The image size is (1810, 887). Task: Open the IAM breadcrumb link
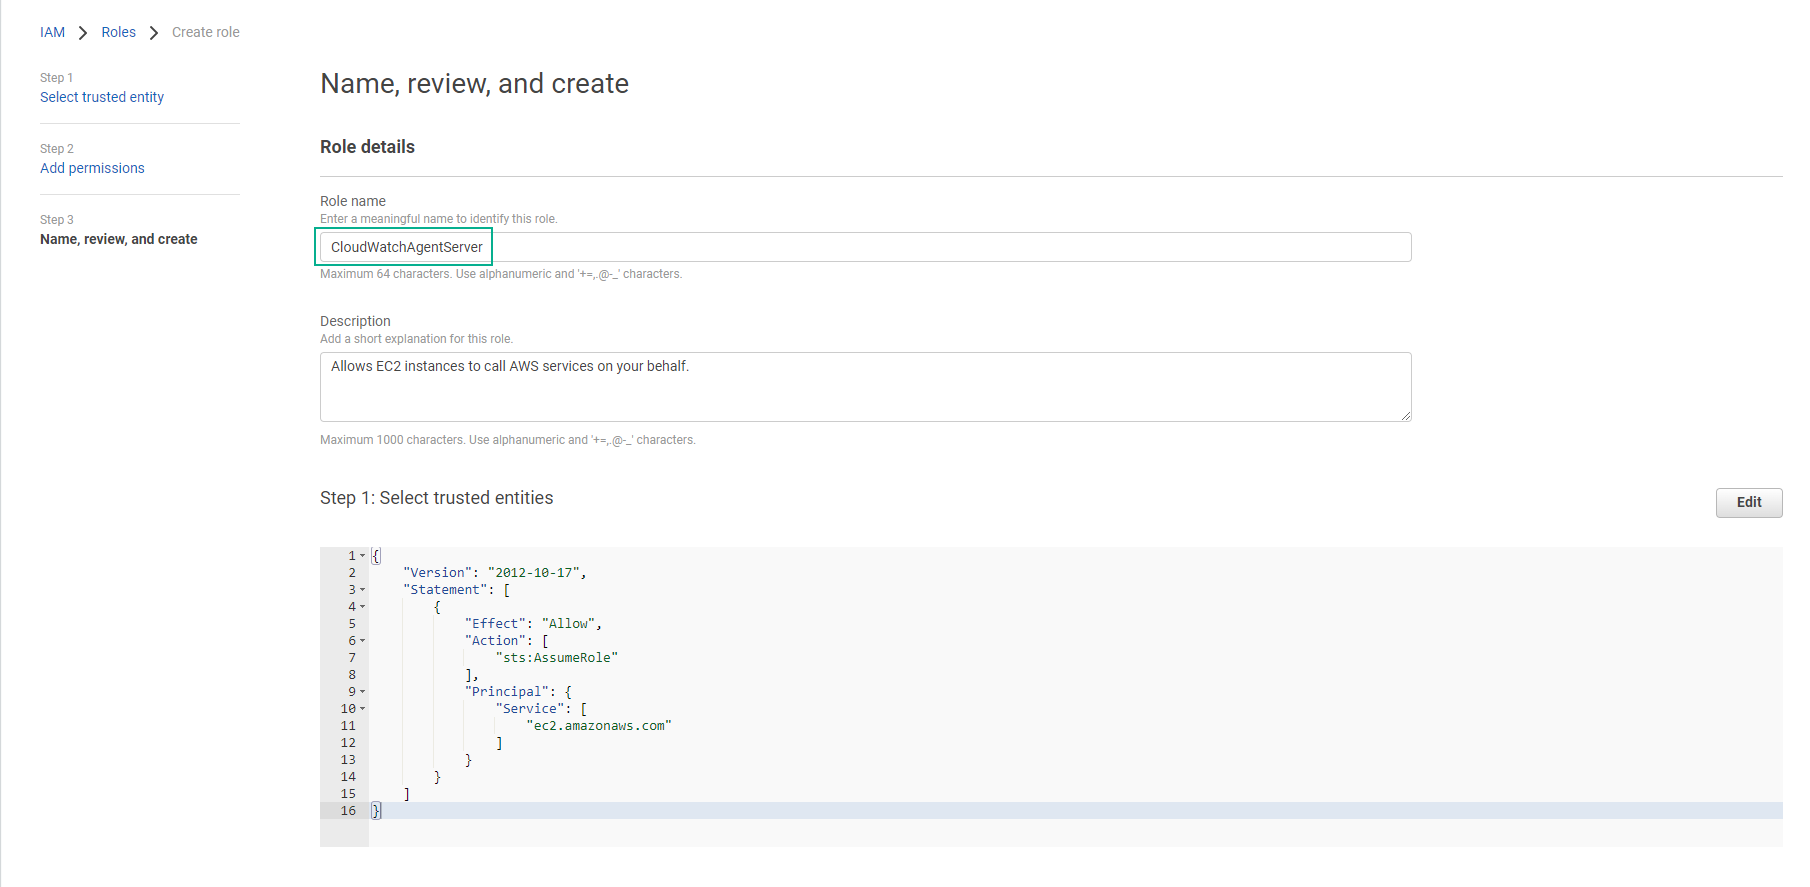52,32
